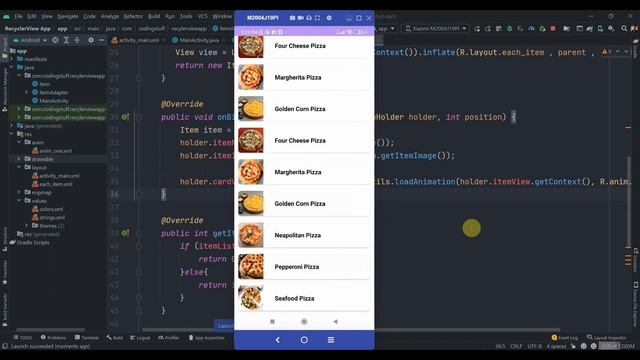Click the UTF-8 encoding in status bar
Image resolution: width=640 pixels, height=360 pixels.
[x=534, y=346]
